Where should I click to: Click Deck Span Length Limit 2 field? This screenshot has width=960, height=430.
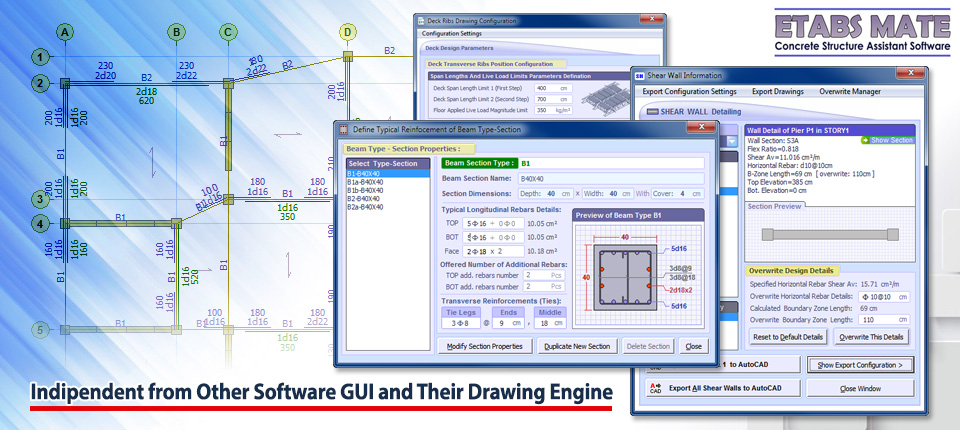pyautogui.click(x=553, y=99)
